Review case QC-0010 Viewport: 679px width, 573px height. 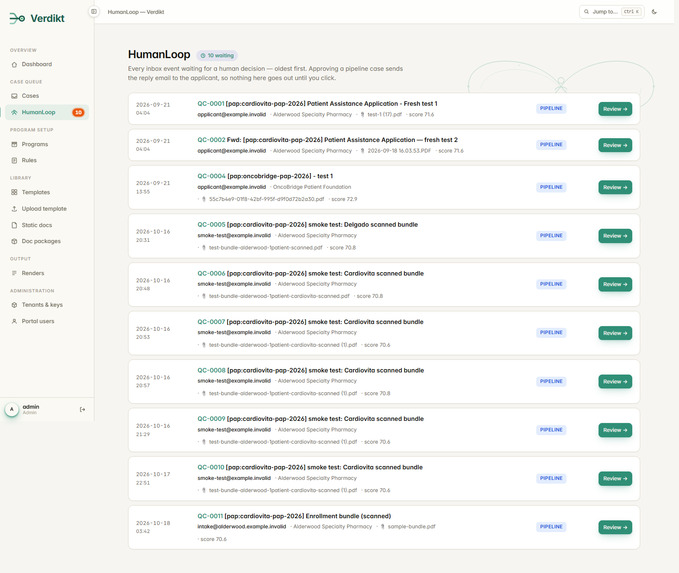click(615, 479)
